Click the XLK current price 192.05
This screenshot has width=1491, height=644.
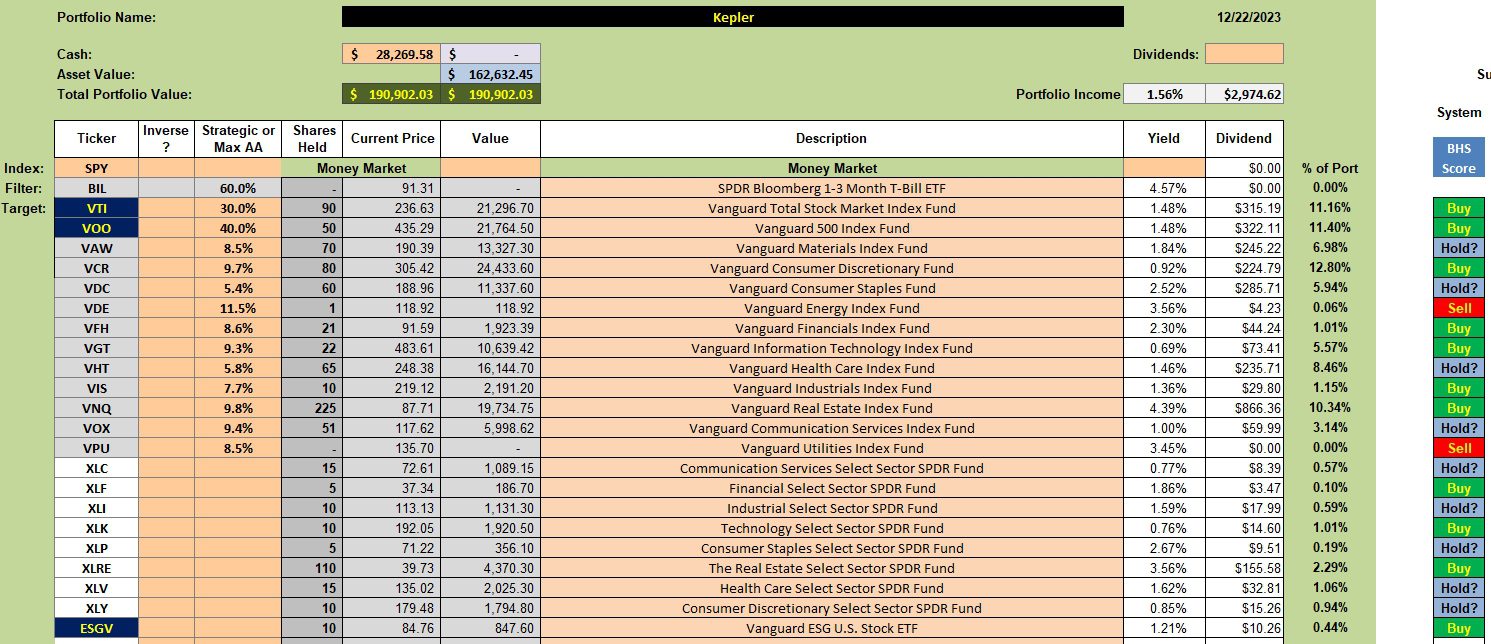point(391,528)
